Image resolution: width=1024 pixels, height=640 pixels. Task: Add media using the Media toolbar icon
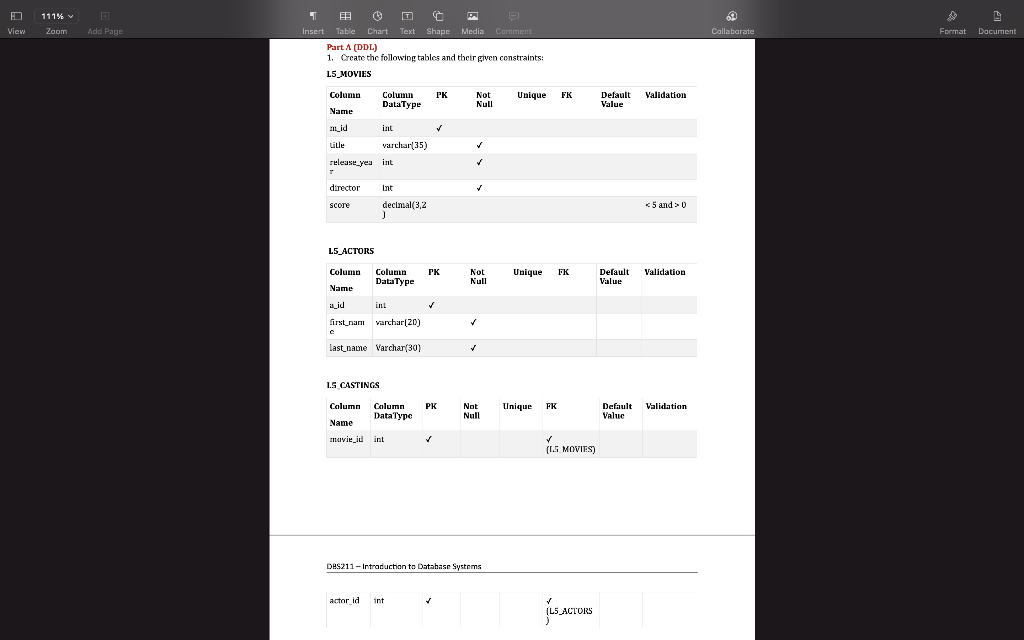coord(472,18)
